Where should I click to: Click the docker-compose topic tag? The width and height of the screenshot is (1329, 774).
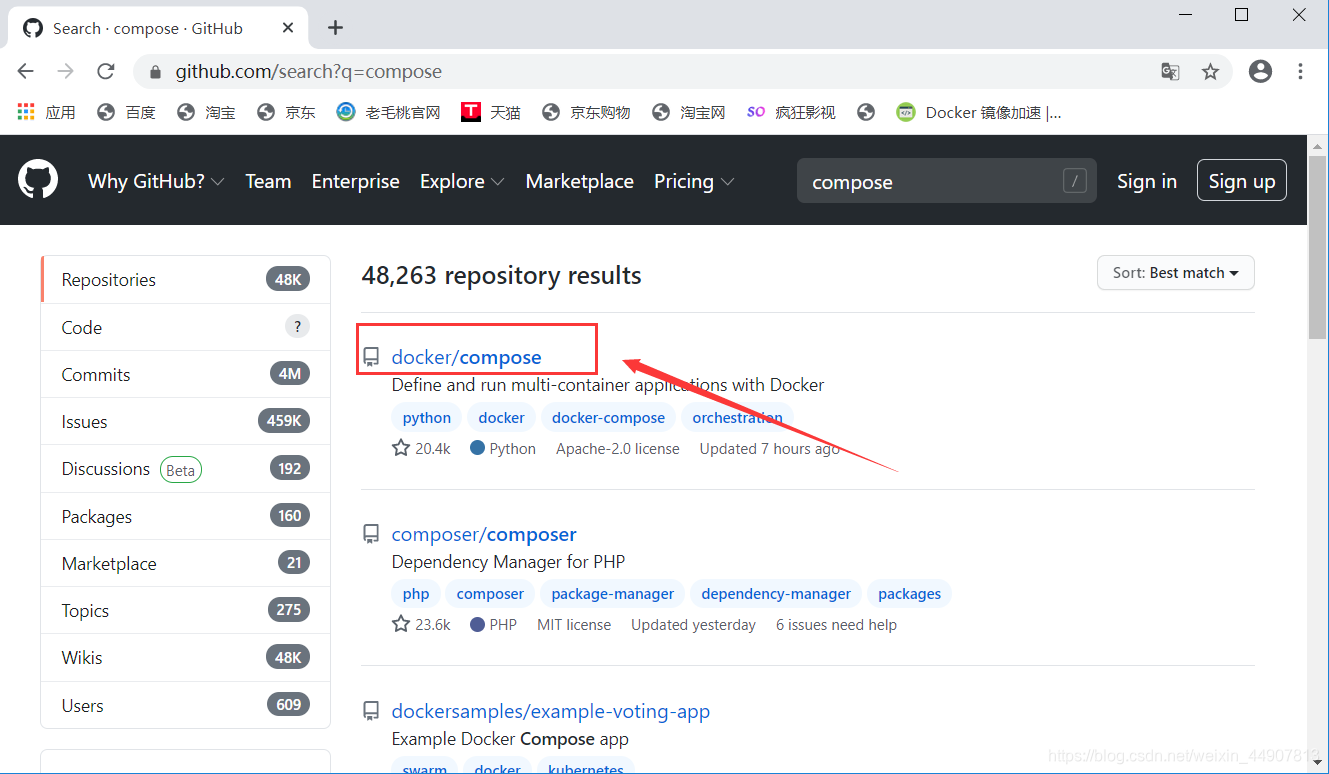[x=608, y=417]
